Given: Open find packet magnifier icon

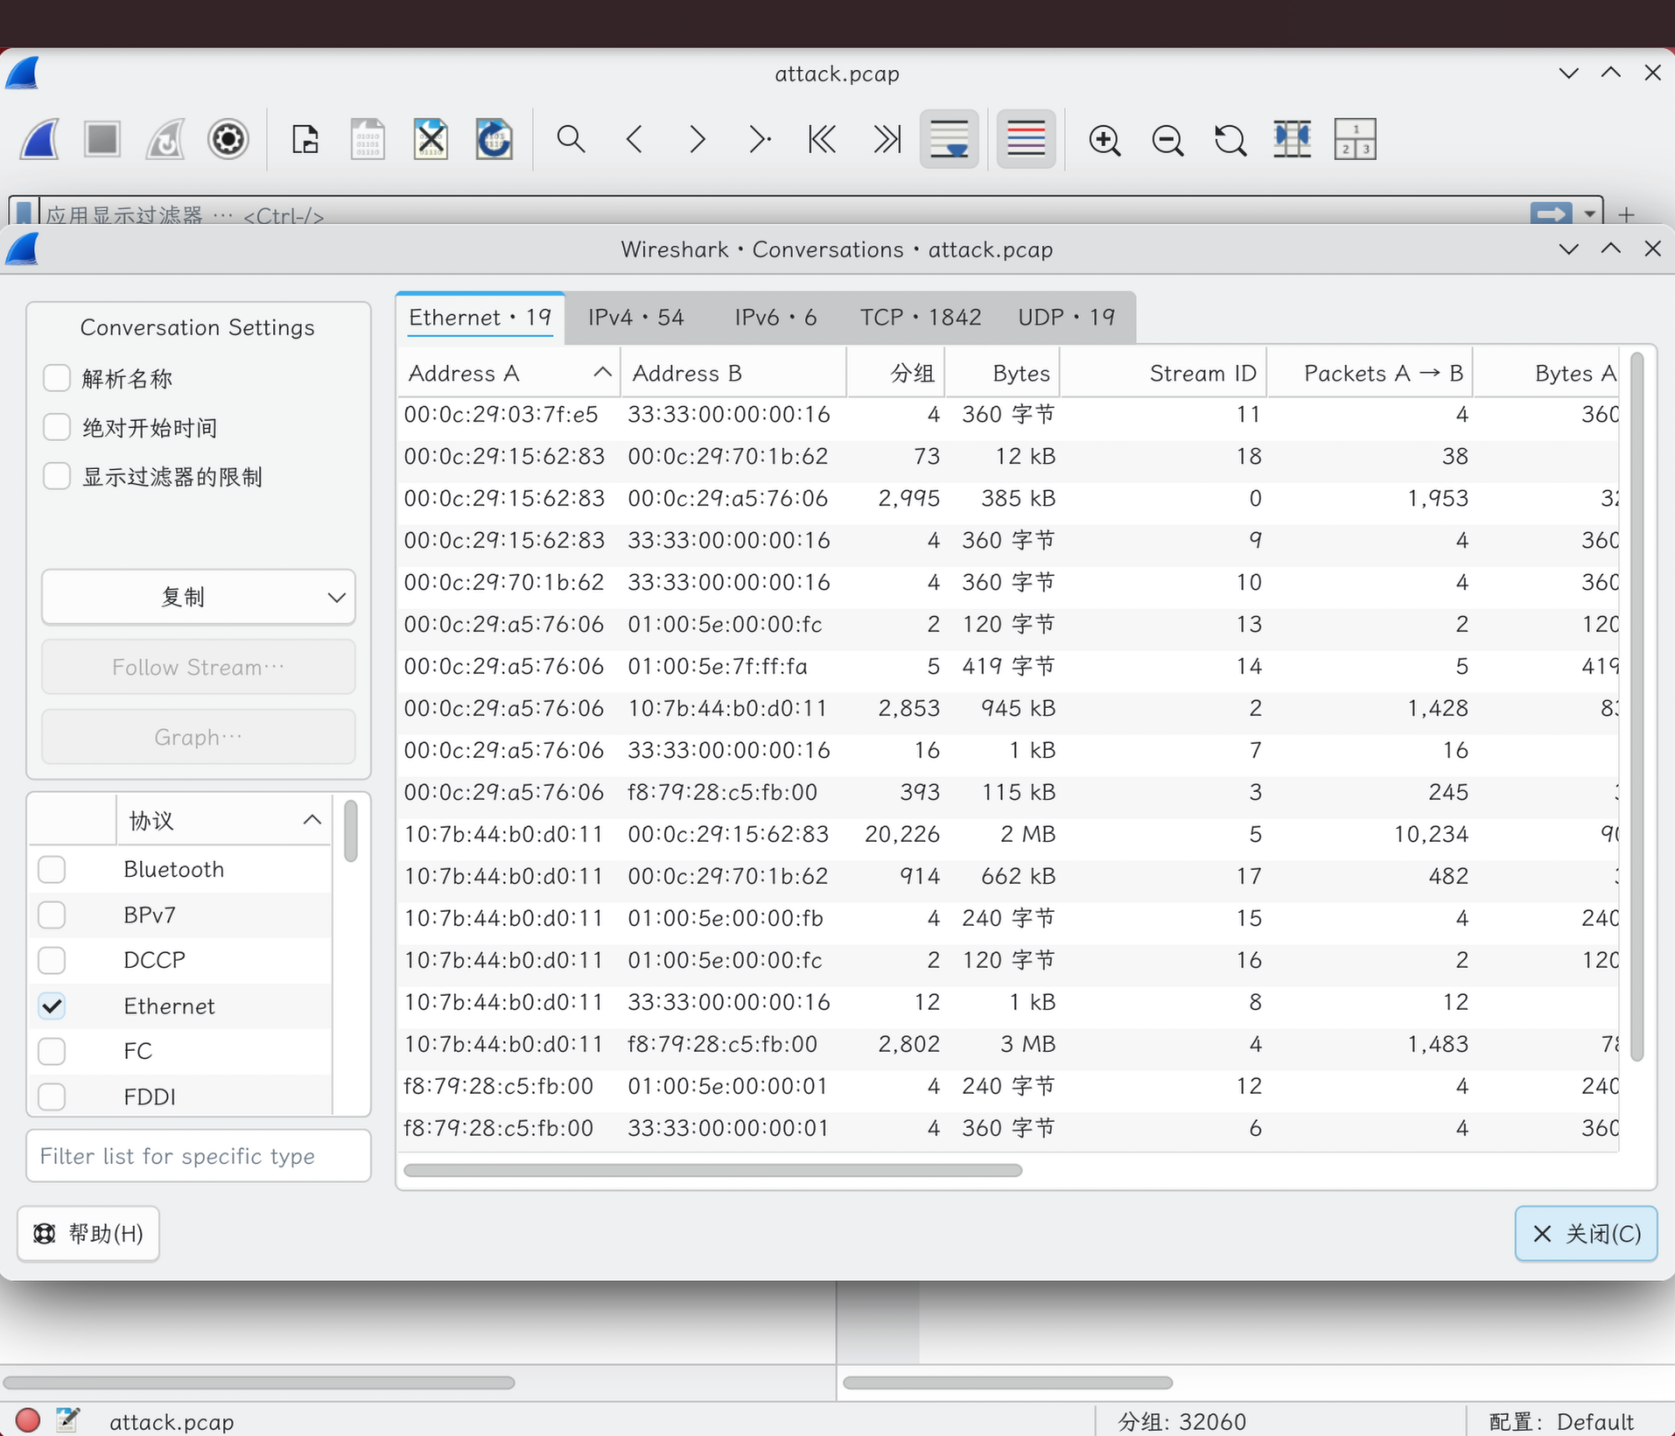Looking at the screenshot, I should point(571,139).
